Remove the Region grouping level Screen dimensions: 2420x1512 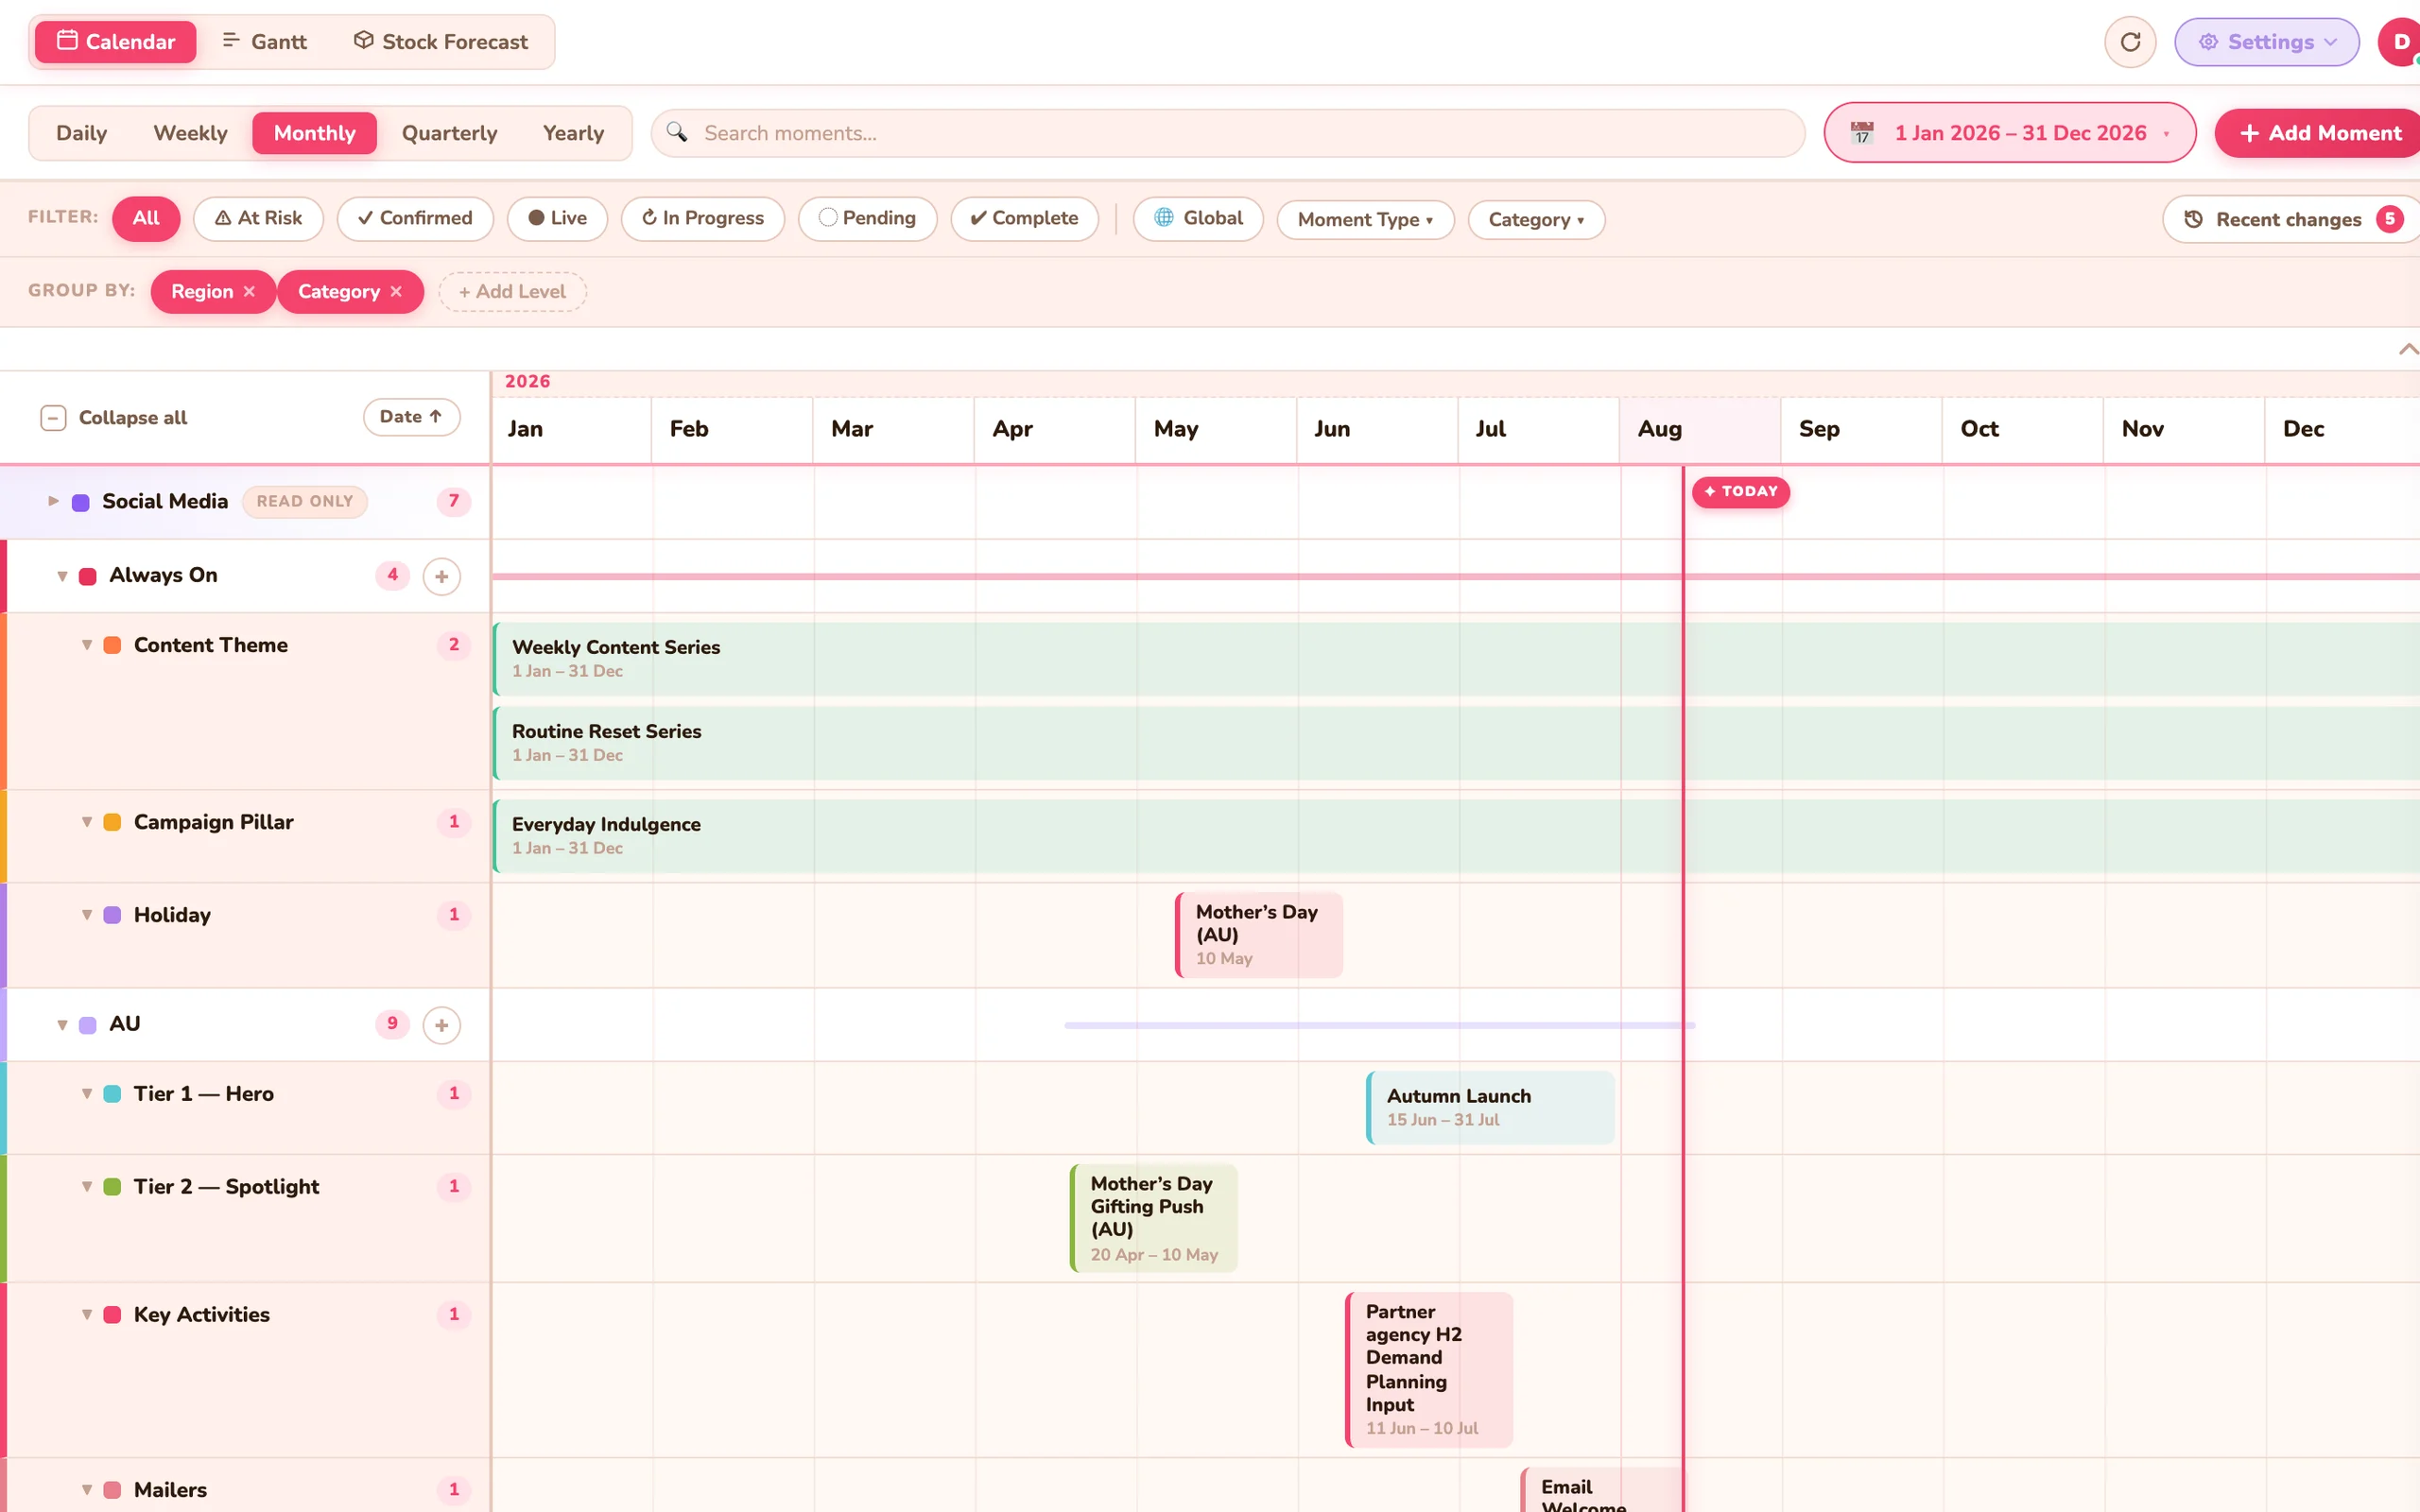pos(249,291)
